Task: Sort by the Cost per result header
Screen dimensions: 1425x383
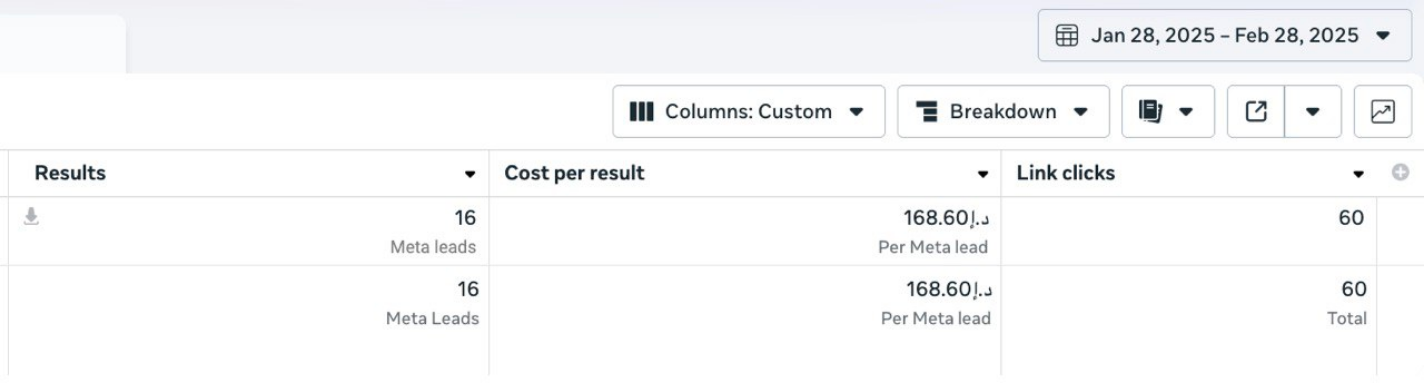Action: point(574,173)
